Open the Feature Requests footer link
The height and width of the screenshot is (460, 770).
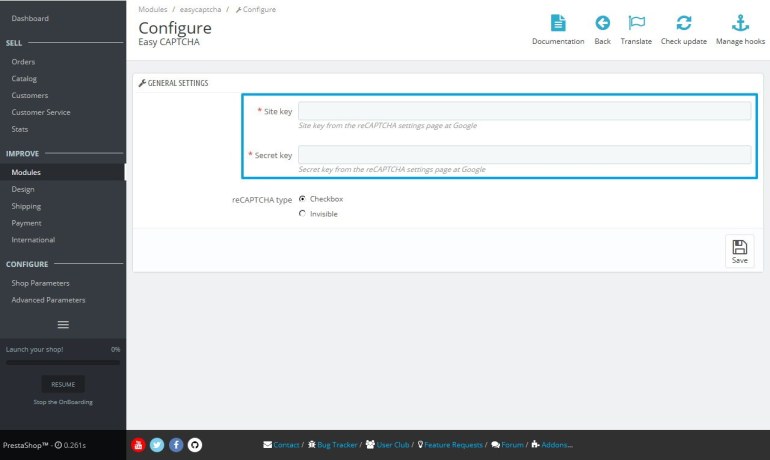453,445
